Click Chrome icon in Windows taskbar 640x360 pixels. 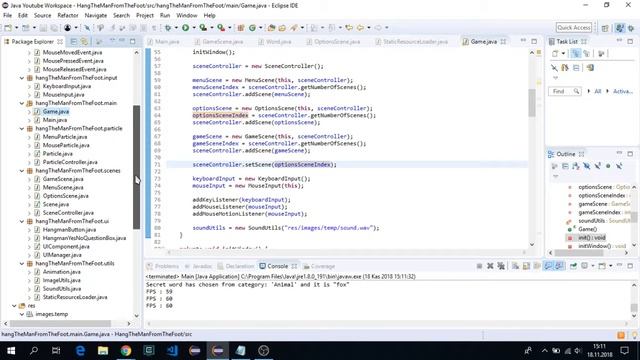pos(126,351)
